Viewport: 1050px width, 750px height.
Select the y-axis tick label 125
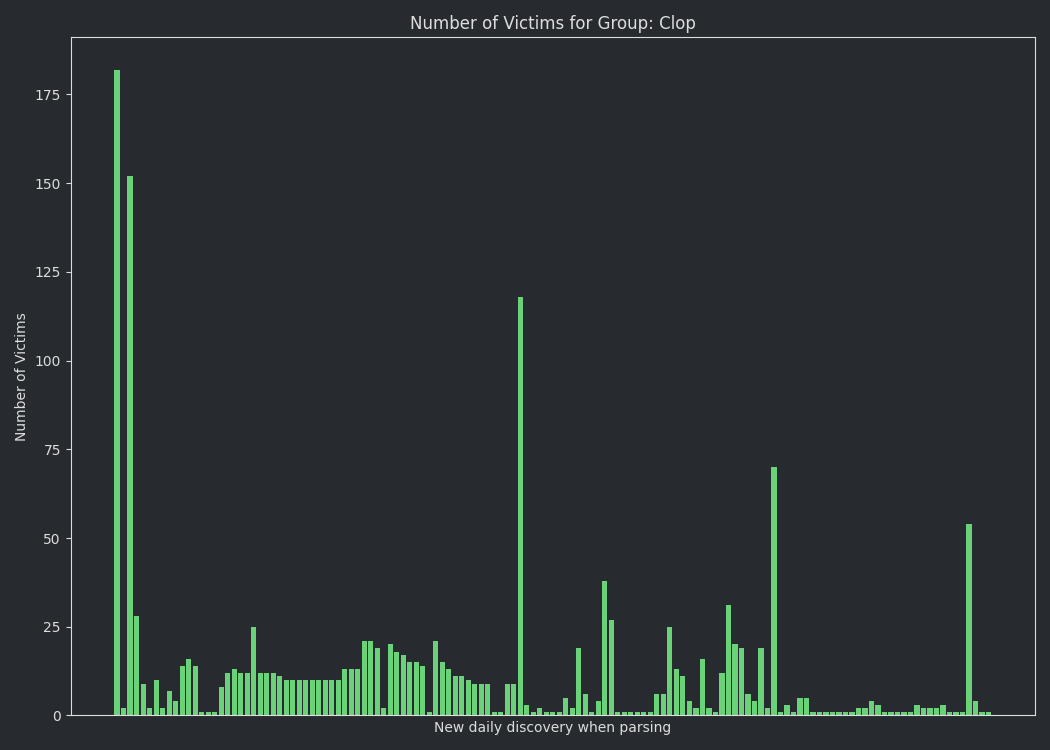click(48, 273)
